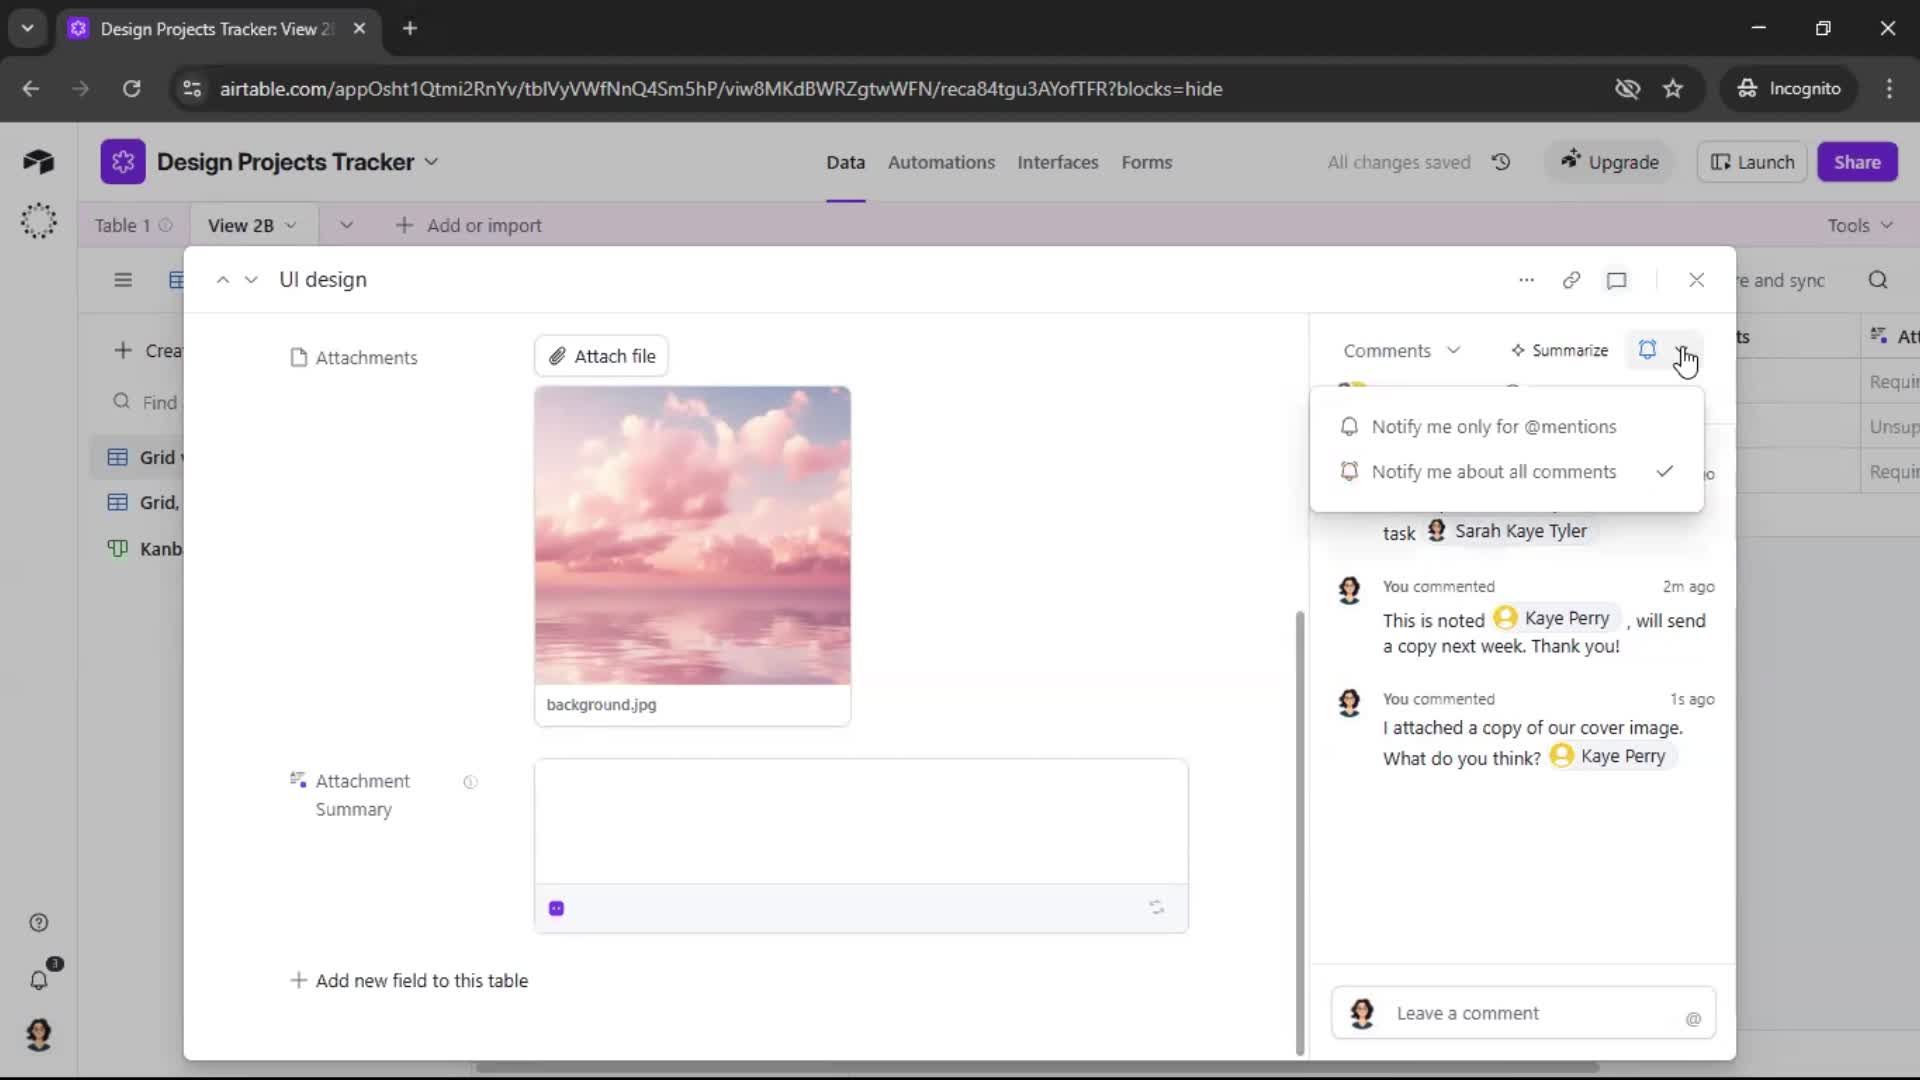Click the search icon in view toolbar
Screen dimensions: 1920x1080
pos(1878,280)
